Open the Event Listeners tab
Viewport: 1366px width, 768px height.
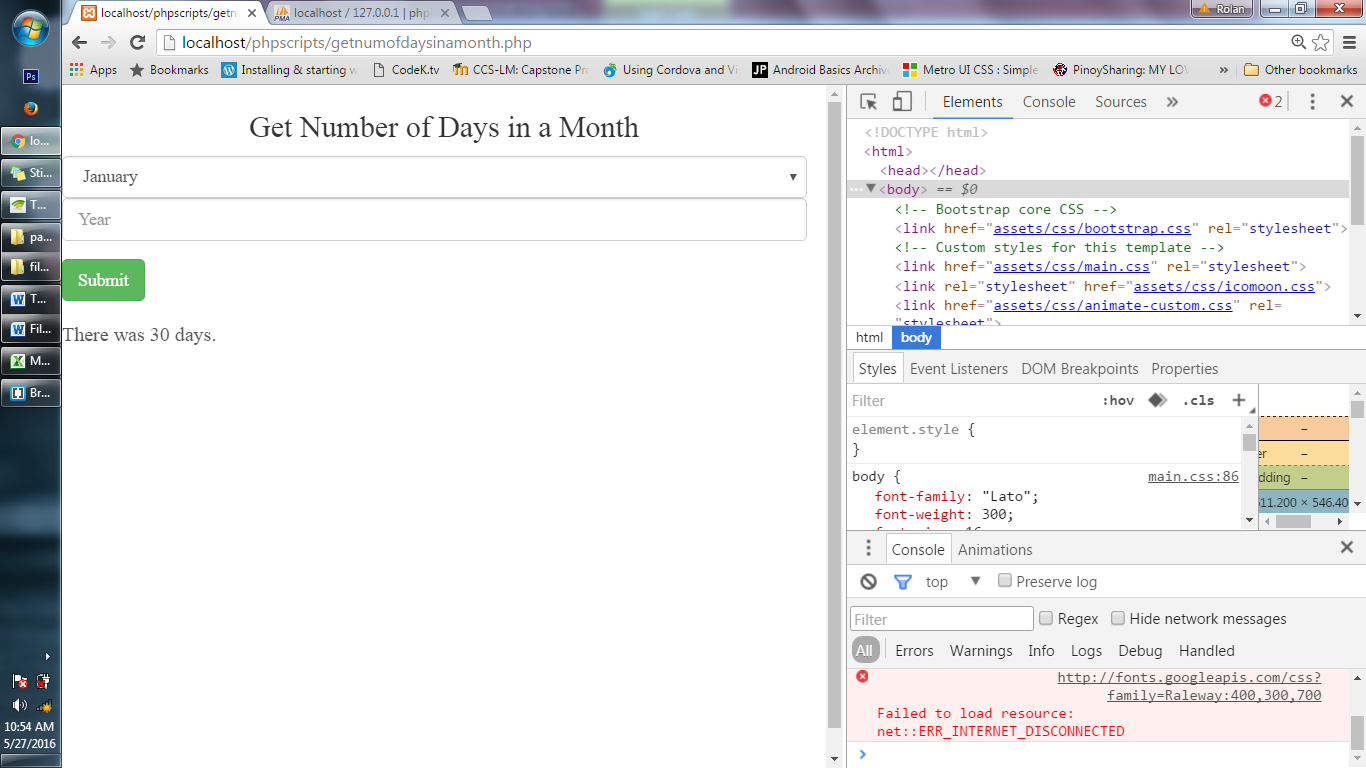959,368
